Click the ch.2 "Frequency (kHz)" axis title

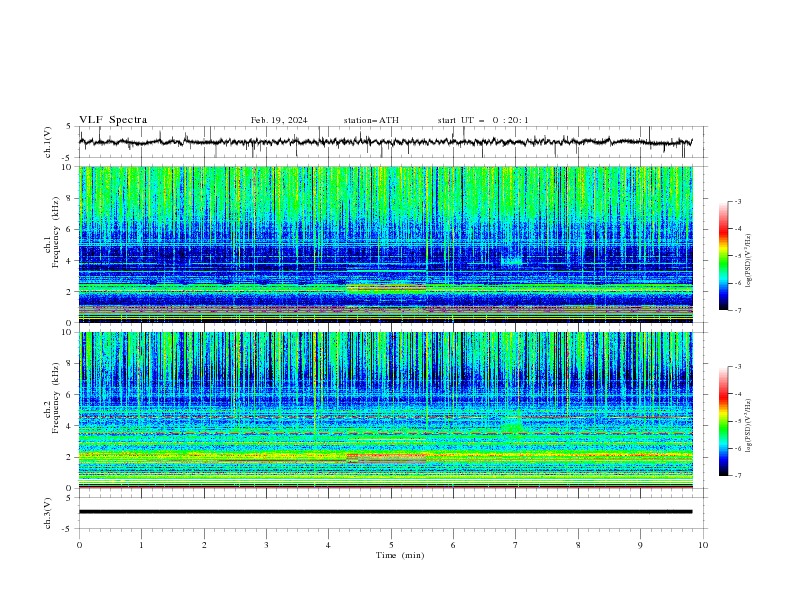click(x=56, y=398)
